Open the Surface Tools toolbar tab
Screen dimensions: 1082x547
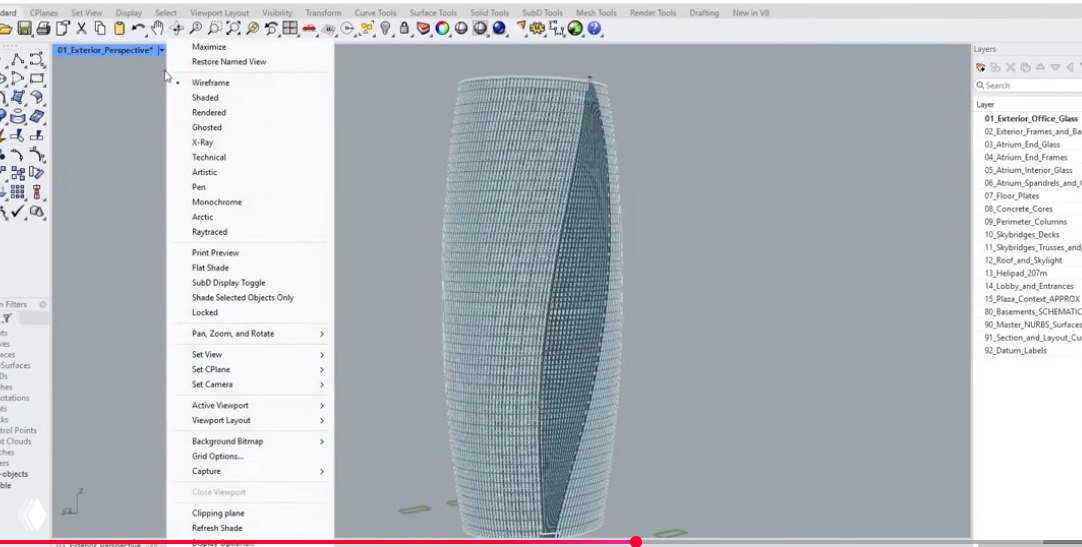coord(433,13)
